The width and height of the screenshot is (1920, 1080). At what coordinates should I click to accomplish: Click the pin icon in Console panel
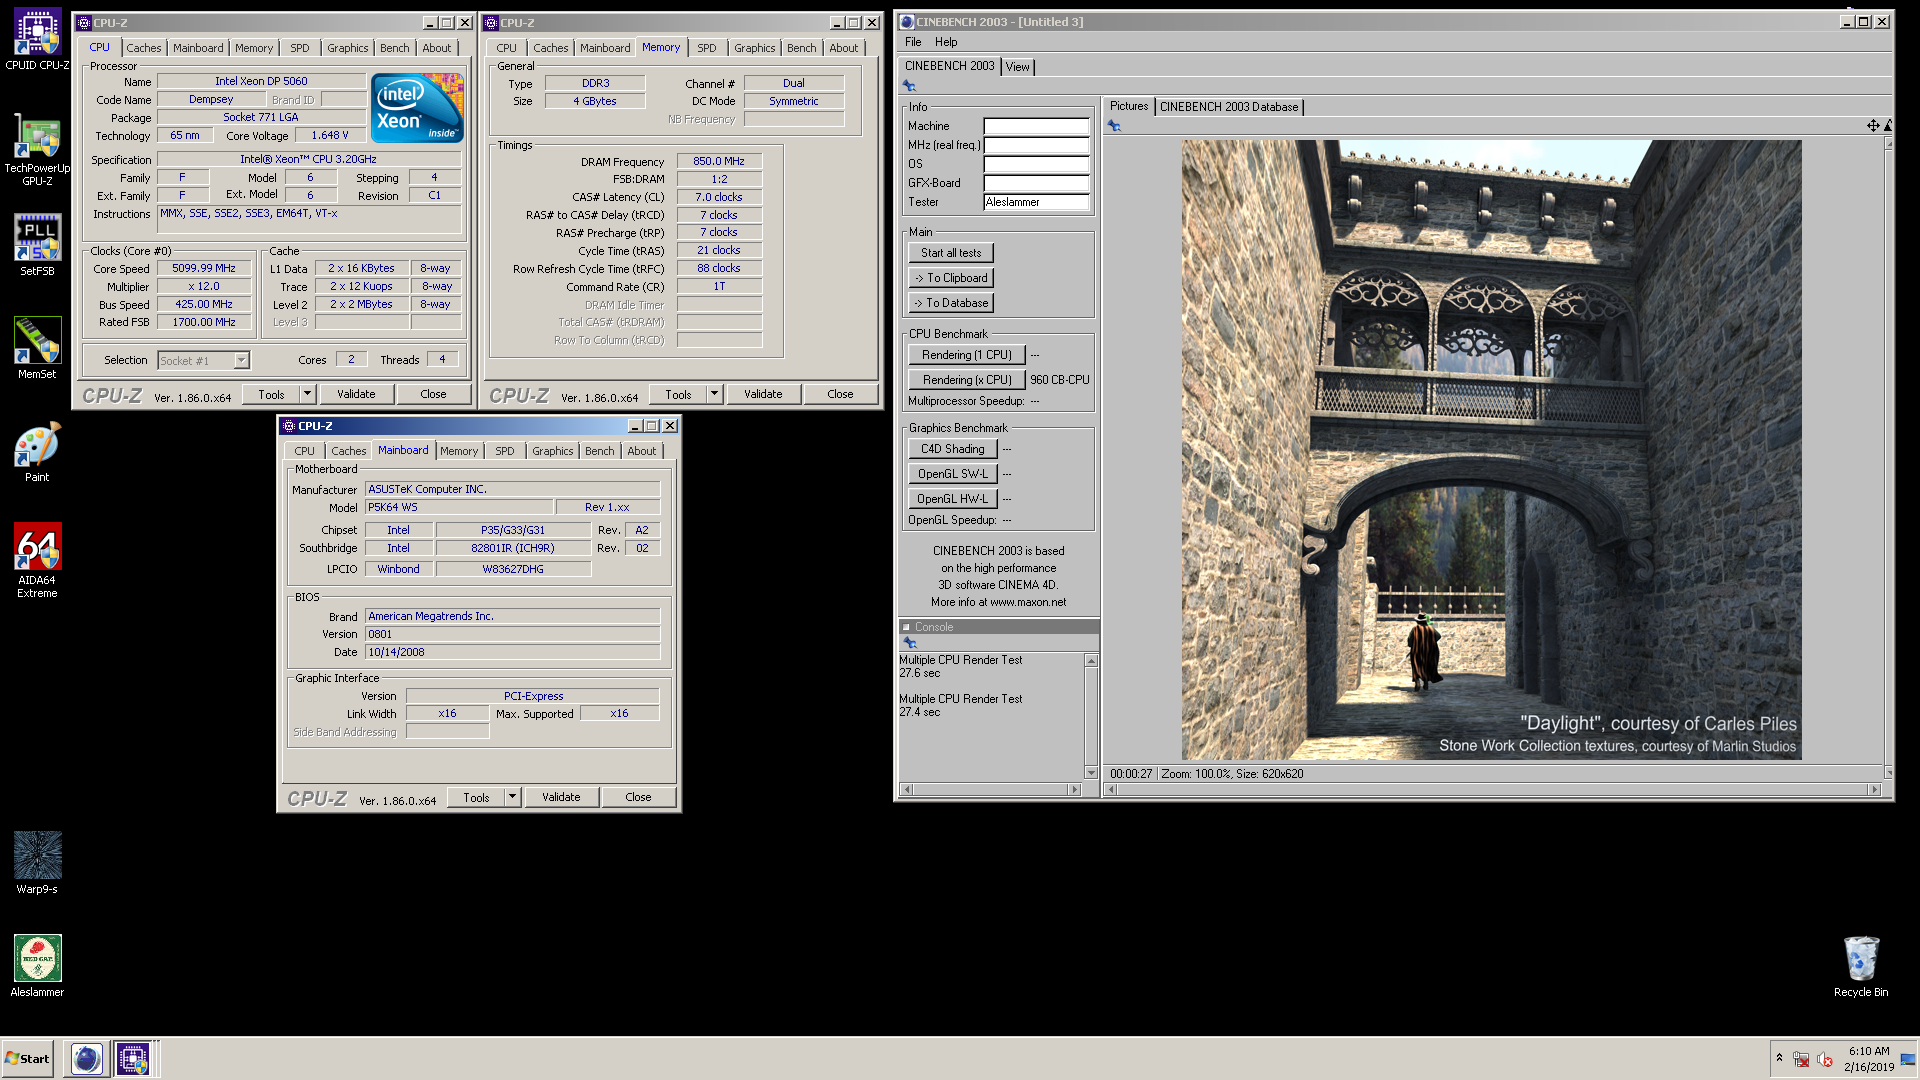coord(909,643)
